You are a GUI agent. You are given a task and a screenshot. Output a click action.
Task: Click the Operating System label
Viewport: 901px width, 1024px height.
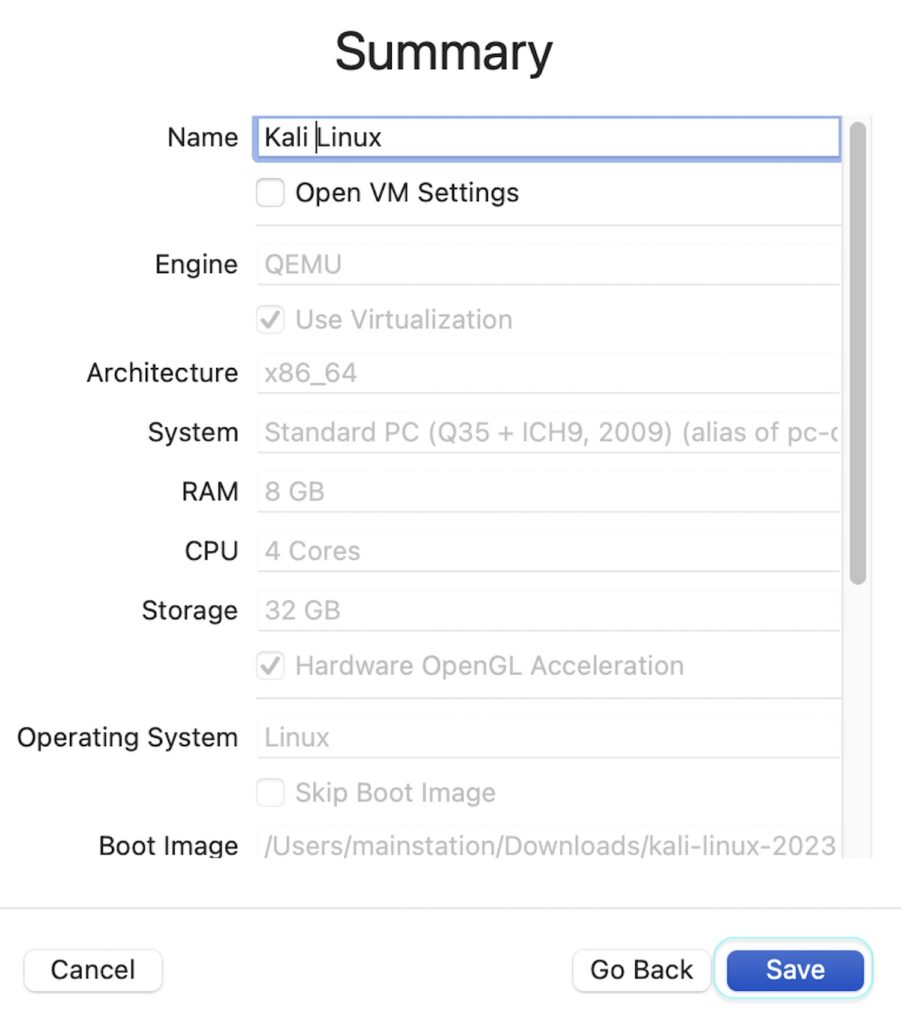[x=127, y=738]
